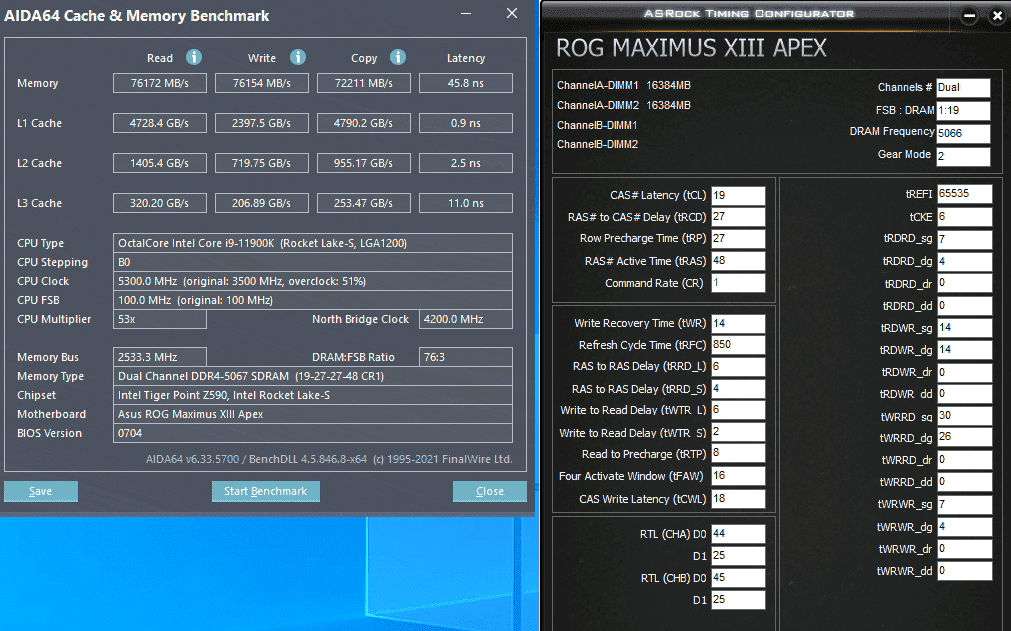Click the AIDA64 version footer text
The height and width of the screenshot is (631, 1011).
329,459
